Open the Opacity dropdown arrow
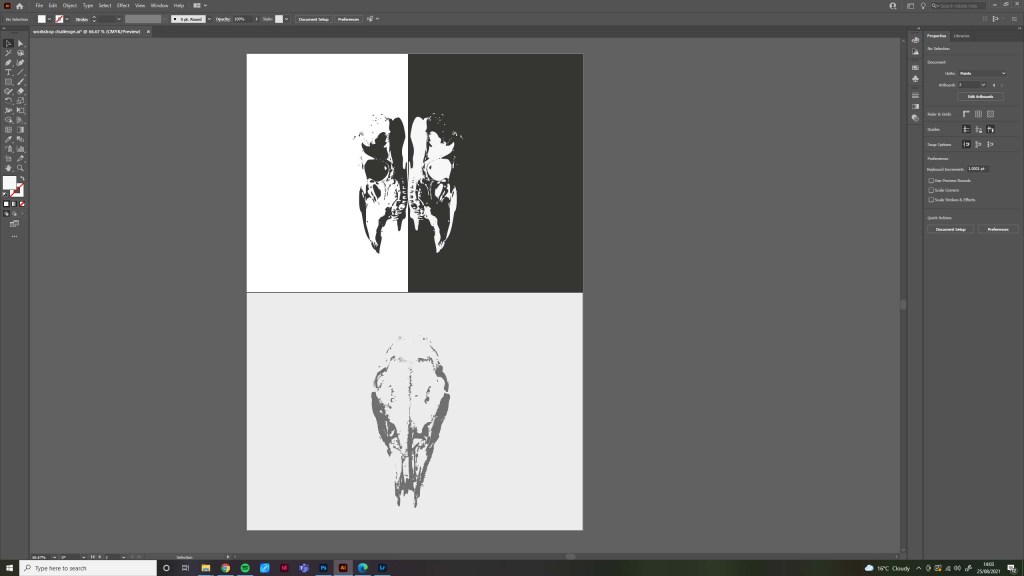This screenshot has width=1024, height=576. pyautogui.click(x=256, y=19)
